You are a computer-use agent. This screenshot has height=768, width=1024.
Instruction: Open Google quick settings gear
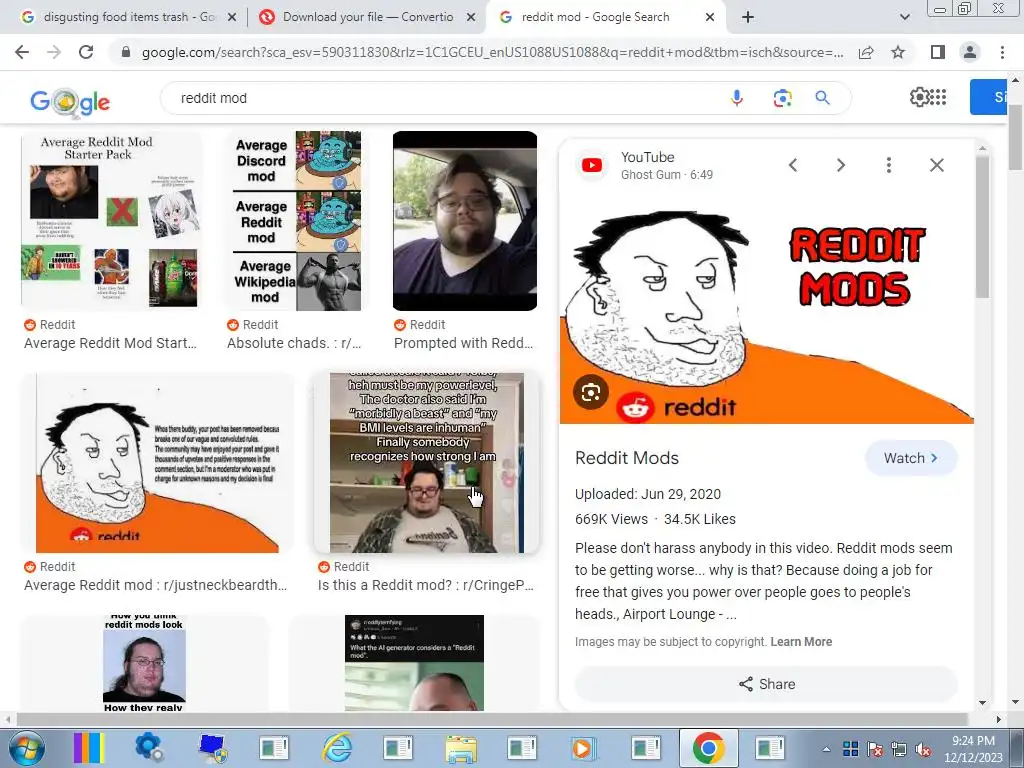click(x=919, y=97)
